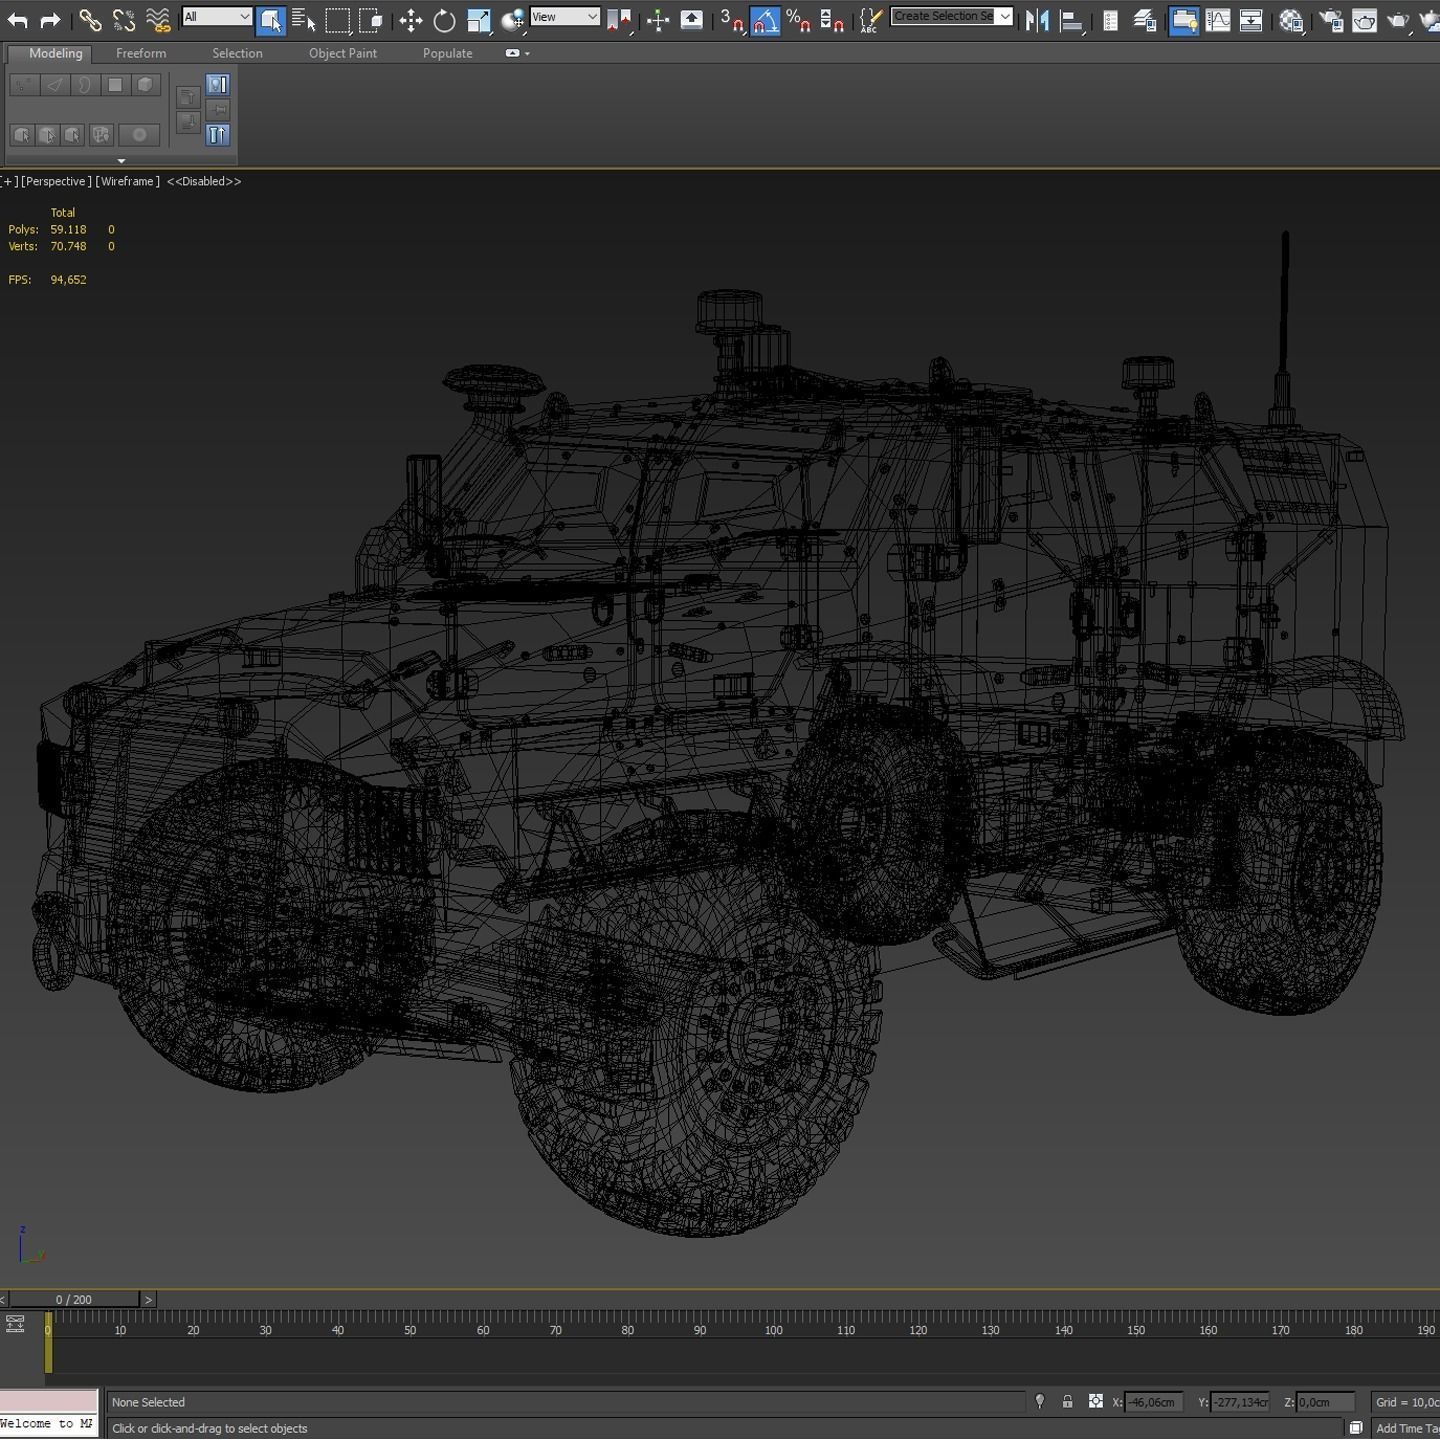
Task: Expand ribbon minimize options arrow
Action: pyautogui.click(x=527, y=53)
